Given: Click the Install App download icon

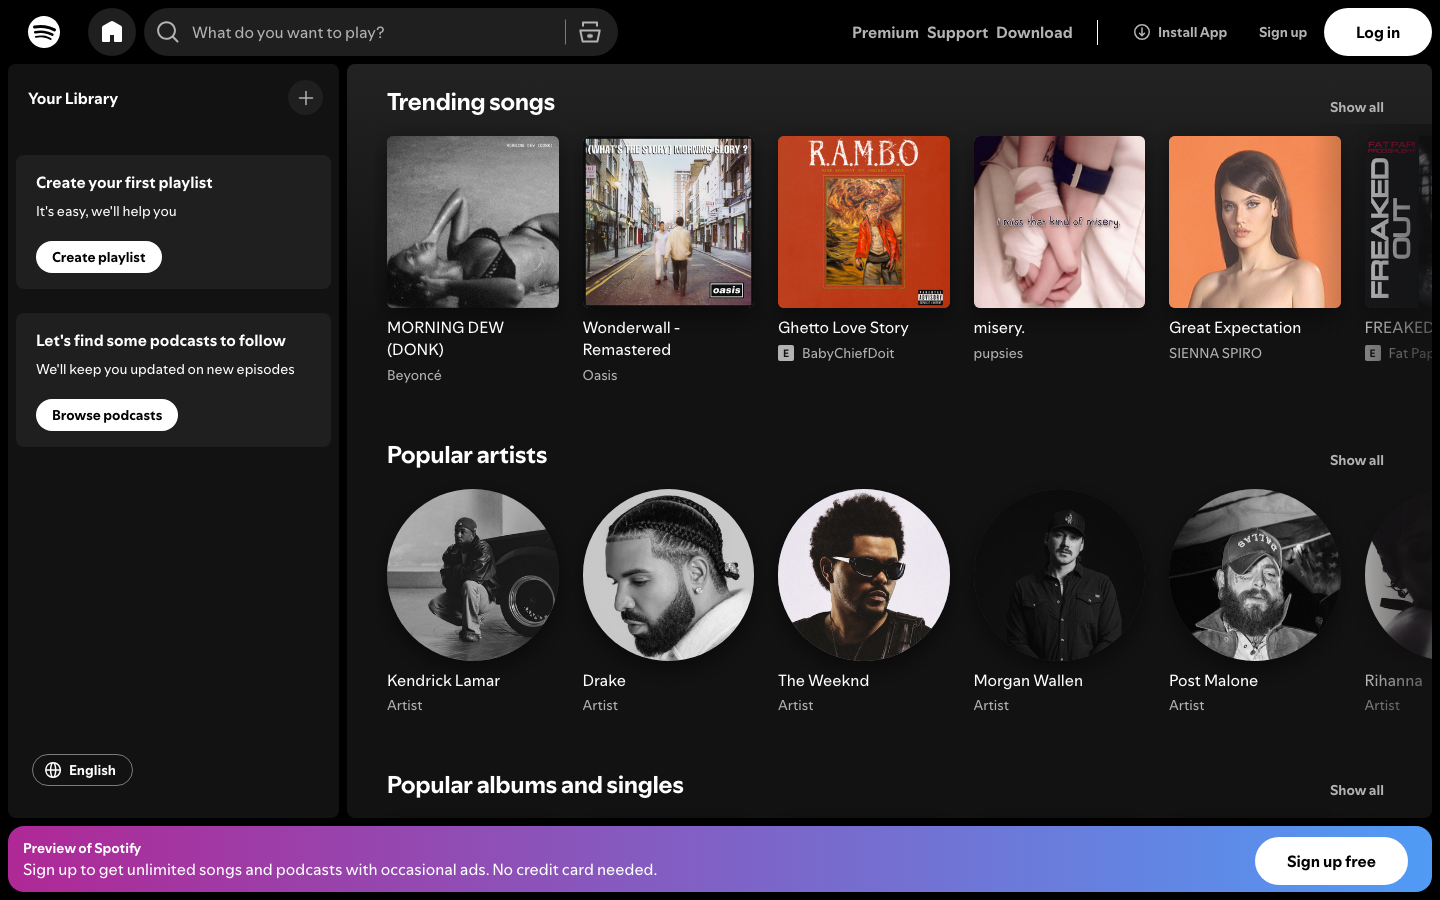Looking at the screenshot, I should click(1141, 32).
